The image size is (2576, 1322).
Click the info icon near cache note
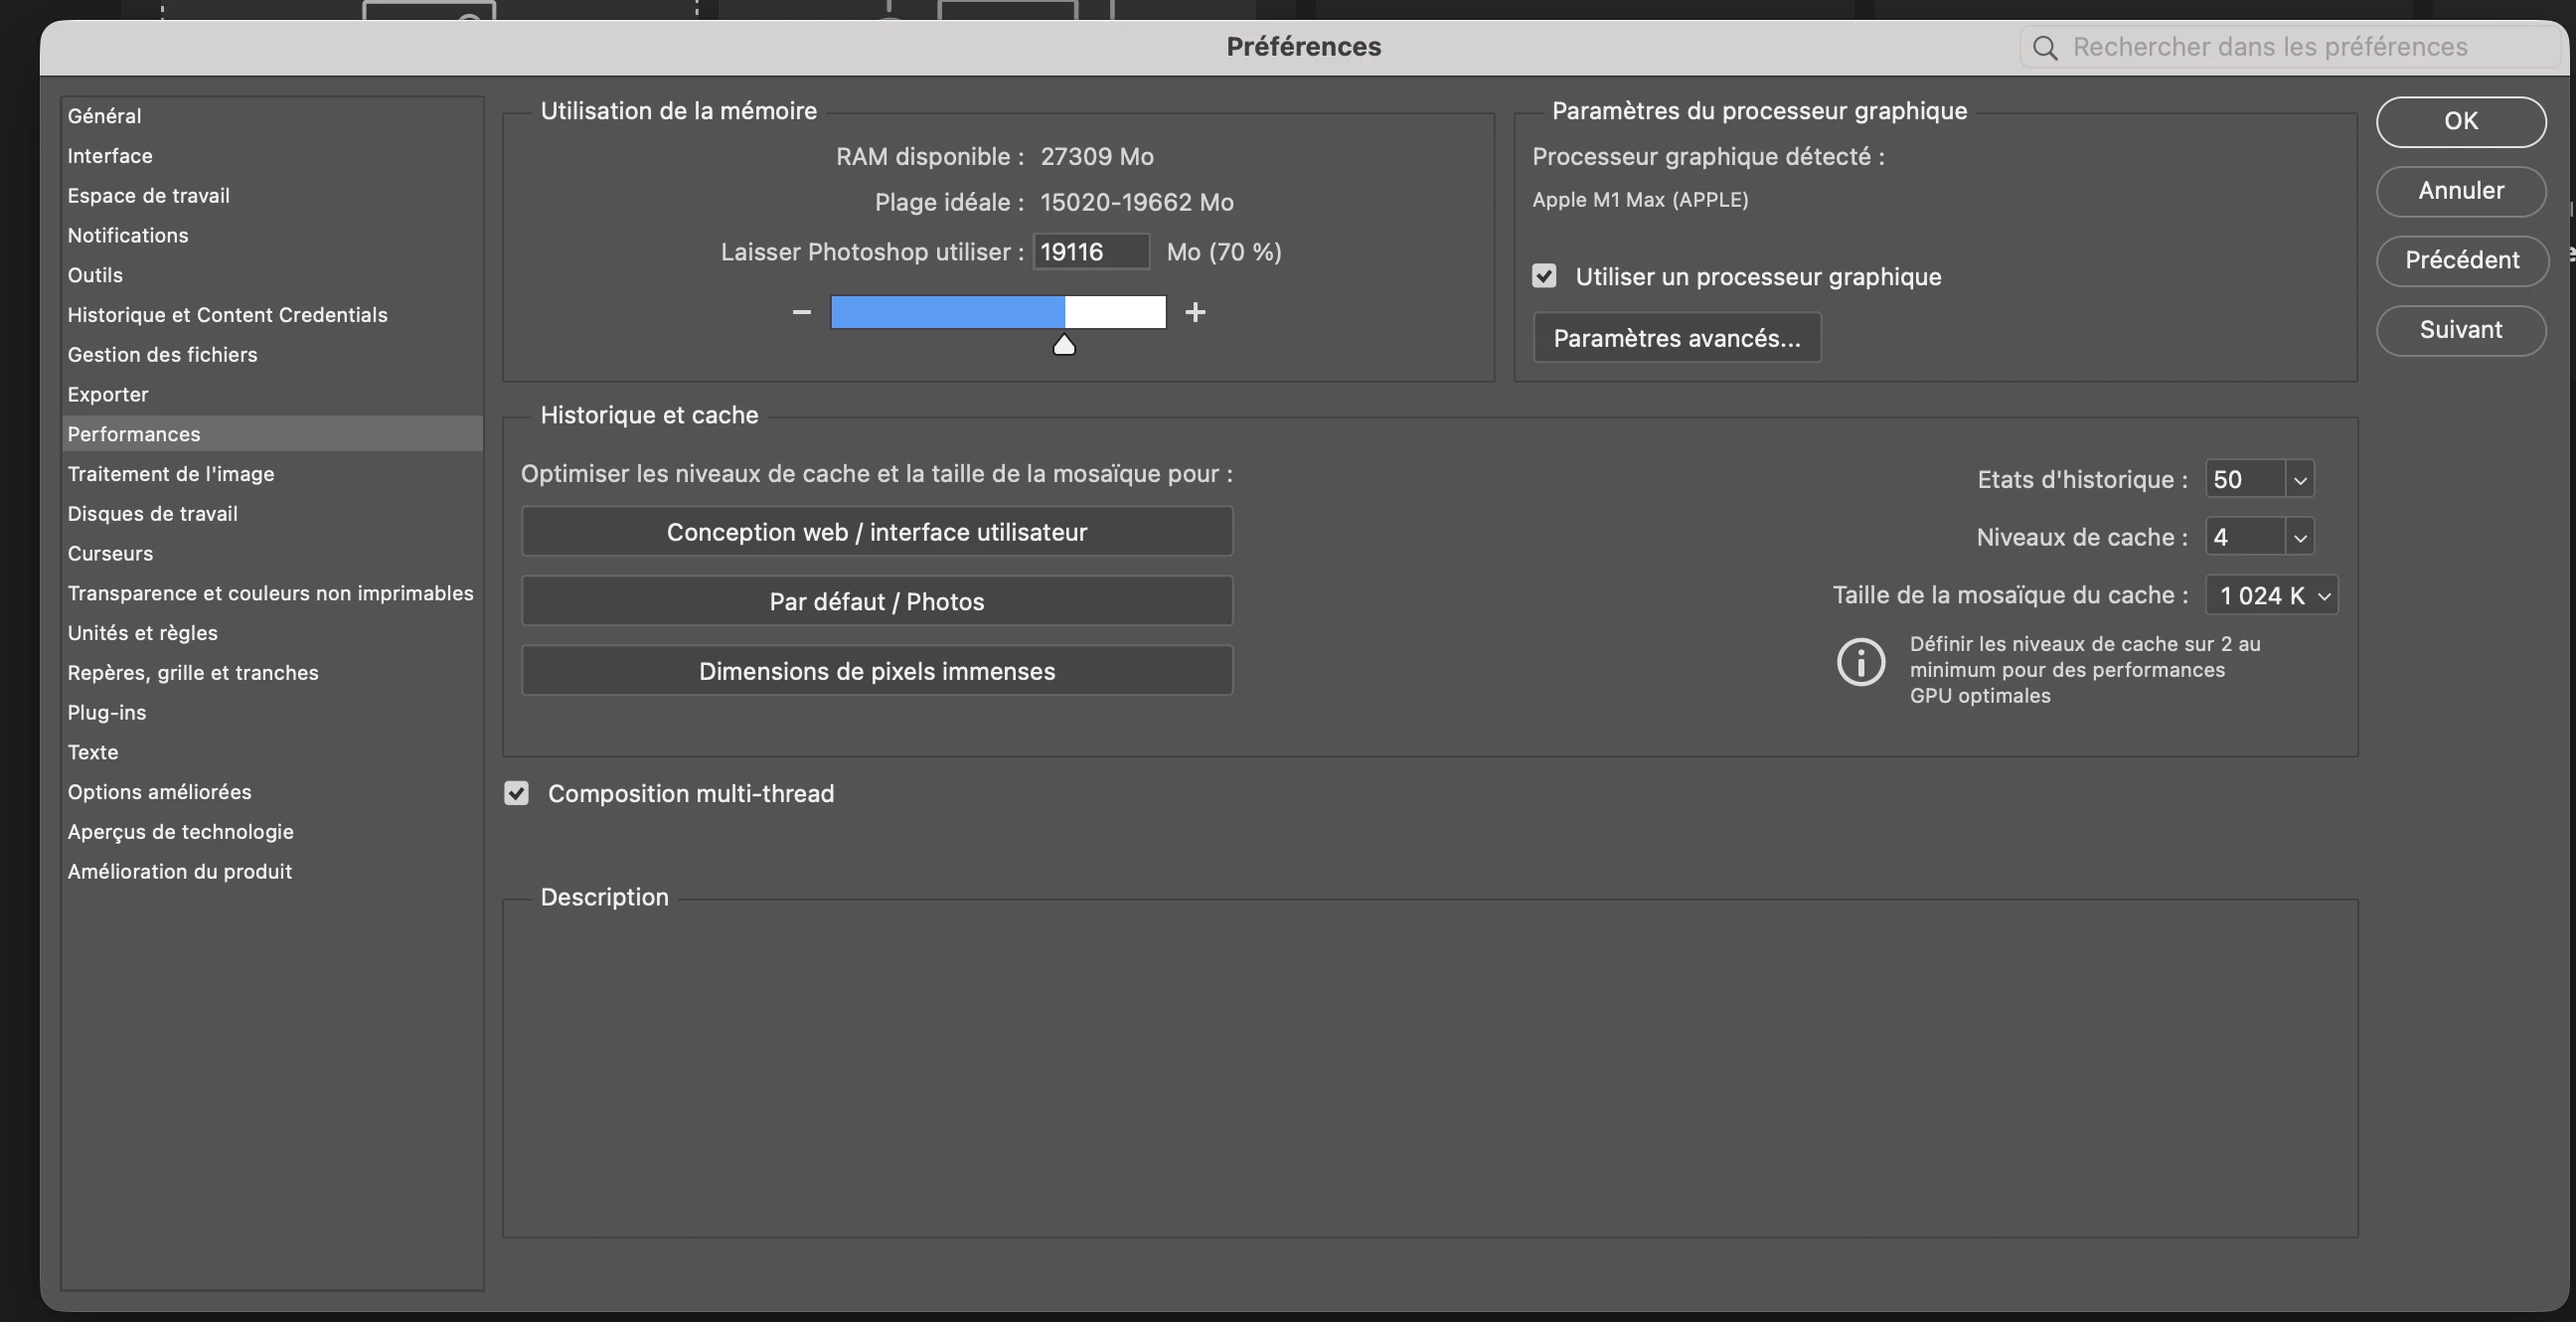[x=1860, y=662]
